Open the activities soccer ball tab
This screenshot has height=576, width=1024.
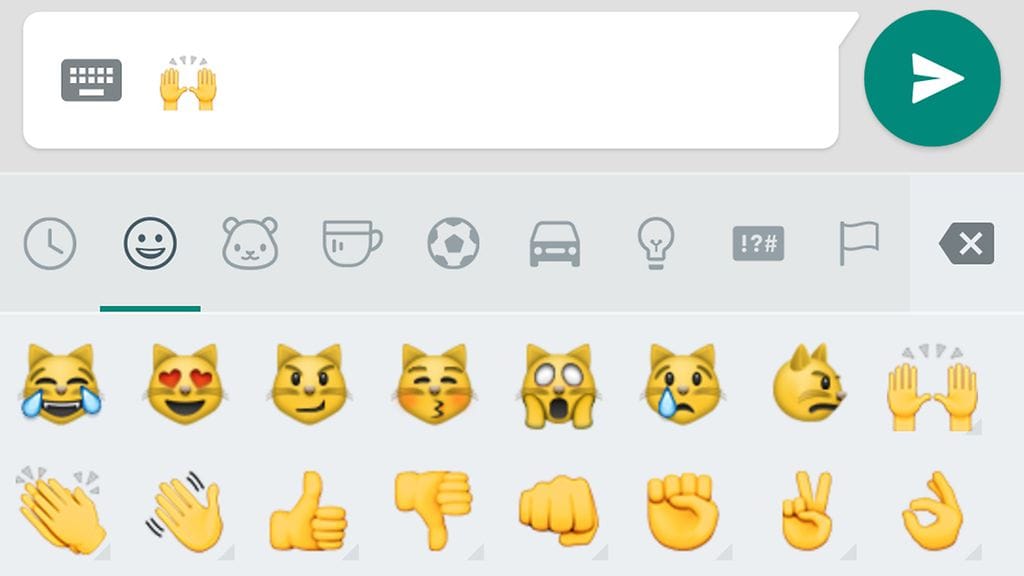coord(453,243)
